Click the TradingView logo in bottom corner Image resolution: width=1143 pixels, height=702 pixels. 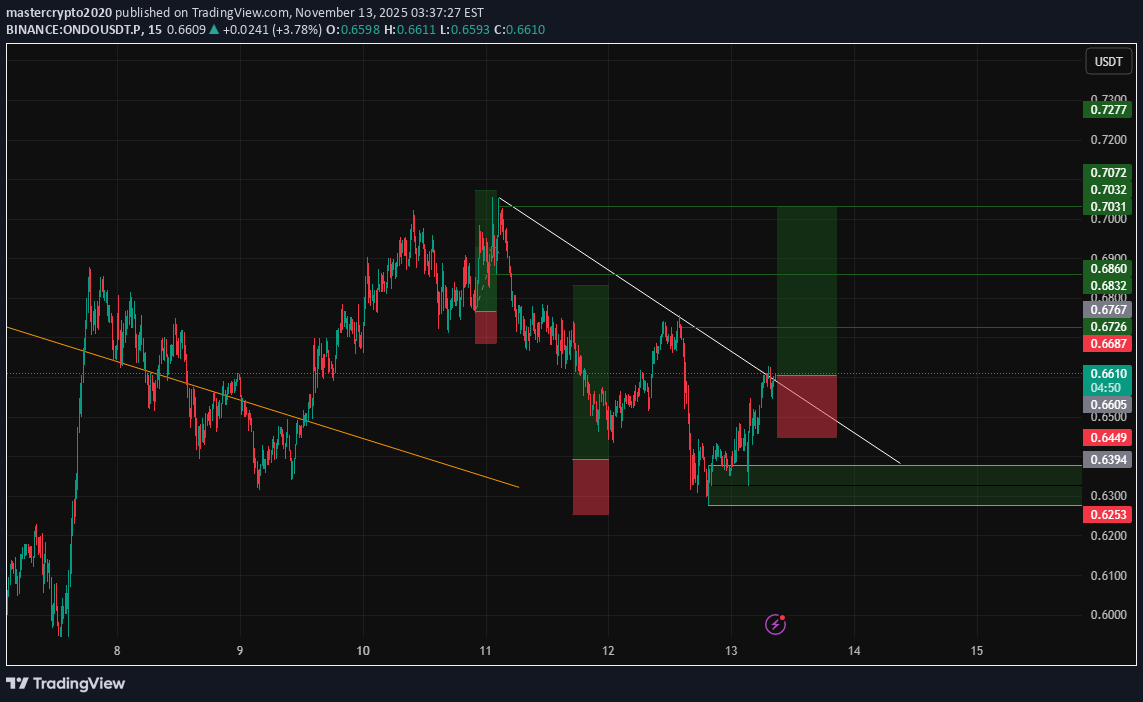tap(66, 683)
